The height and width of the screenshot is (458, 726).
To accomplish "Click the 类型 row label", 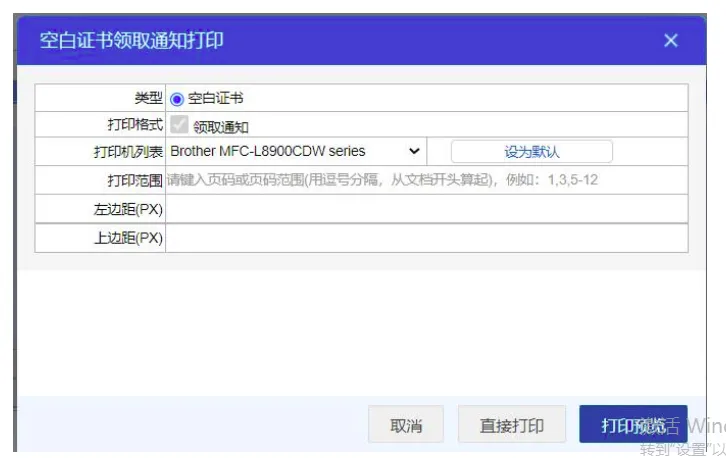I will 148,98.
